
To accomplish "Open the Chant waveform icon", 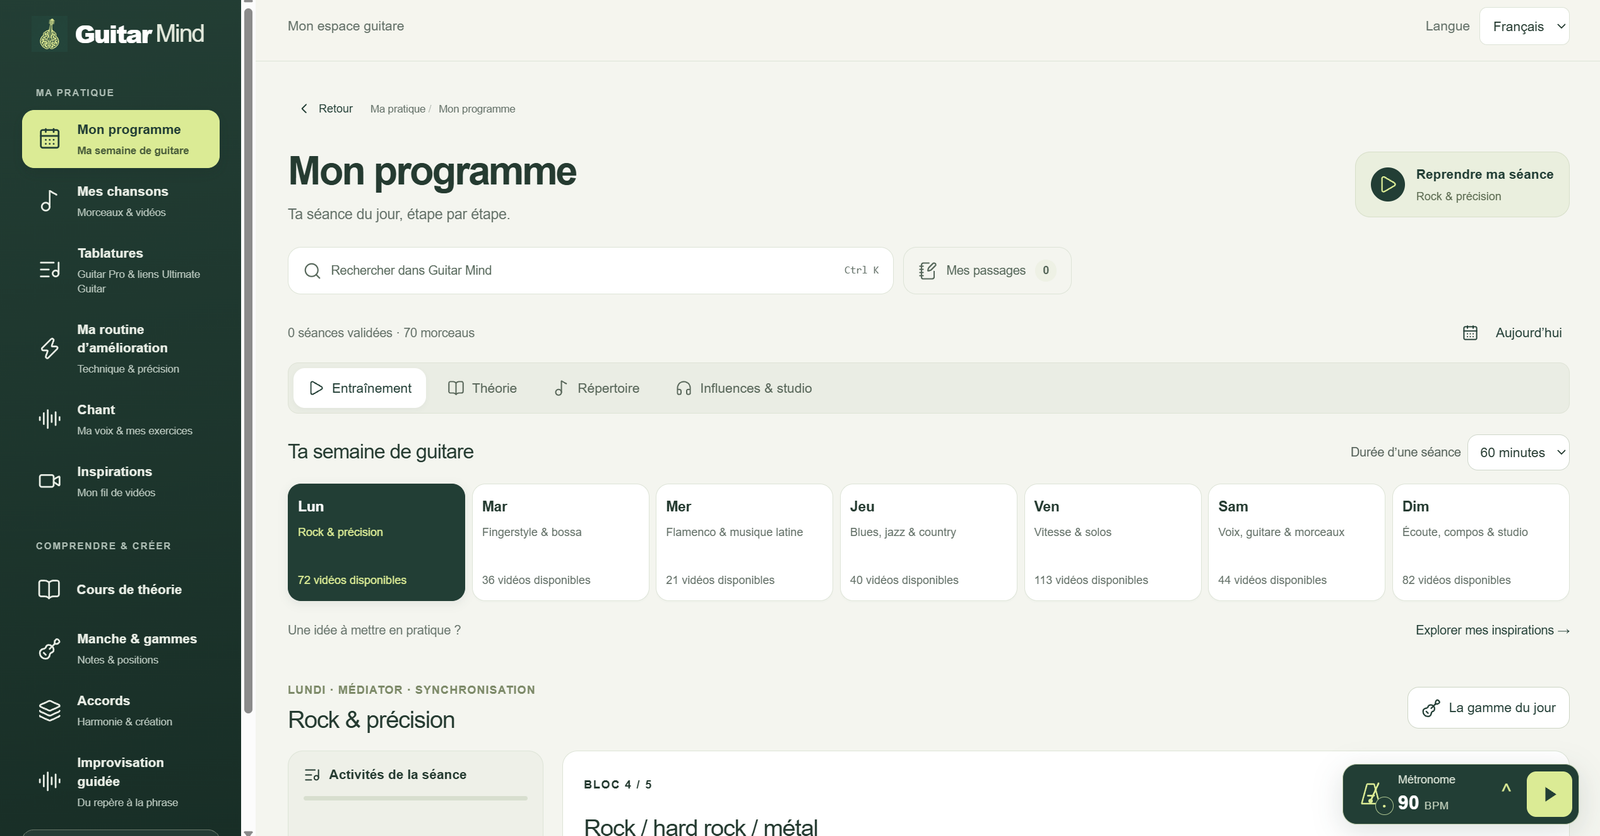I will coord(49,419).
